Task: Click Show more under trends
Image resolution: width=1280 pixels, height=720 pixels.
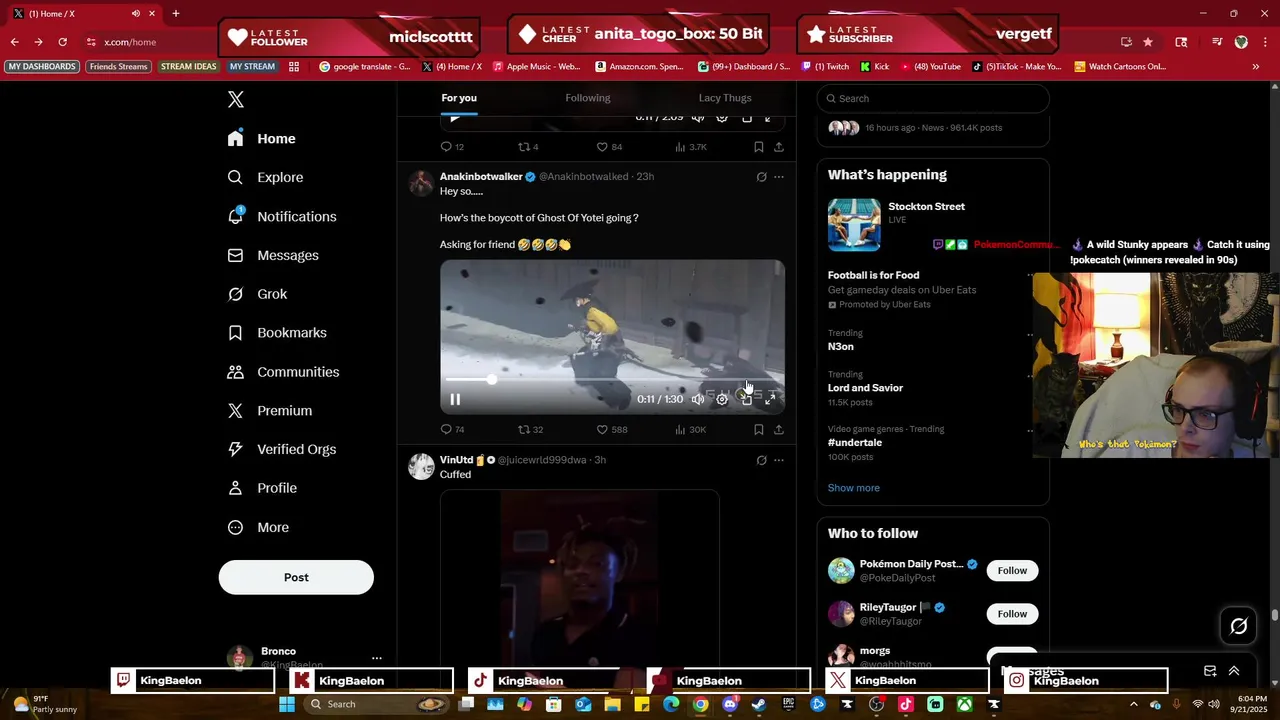Action: 854,488
